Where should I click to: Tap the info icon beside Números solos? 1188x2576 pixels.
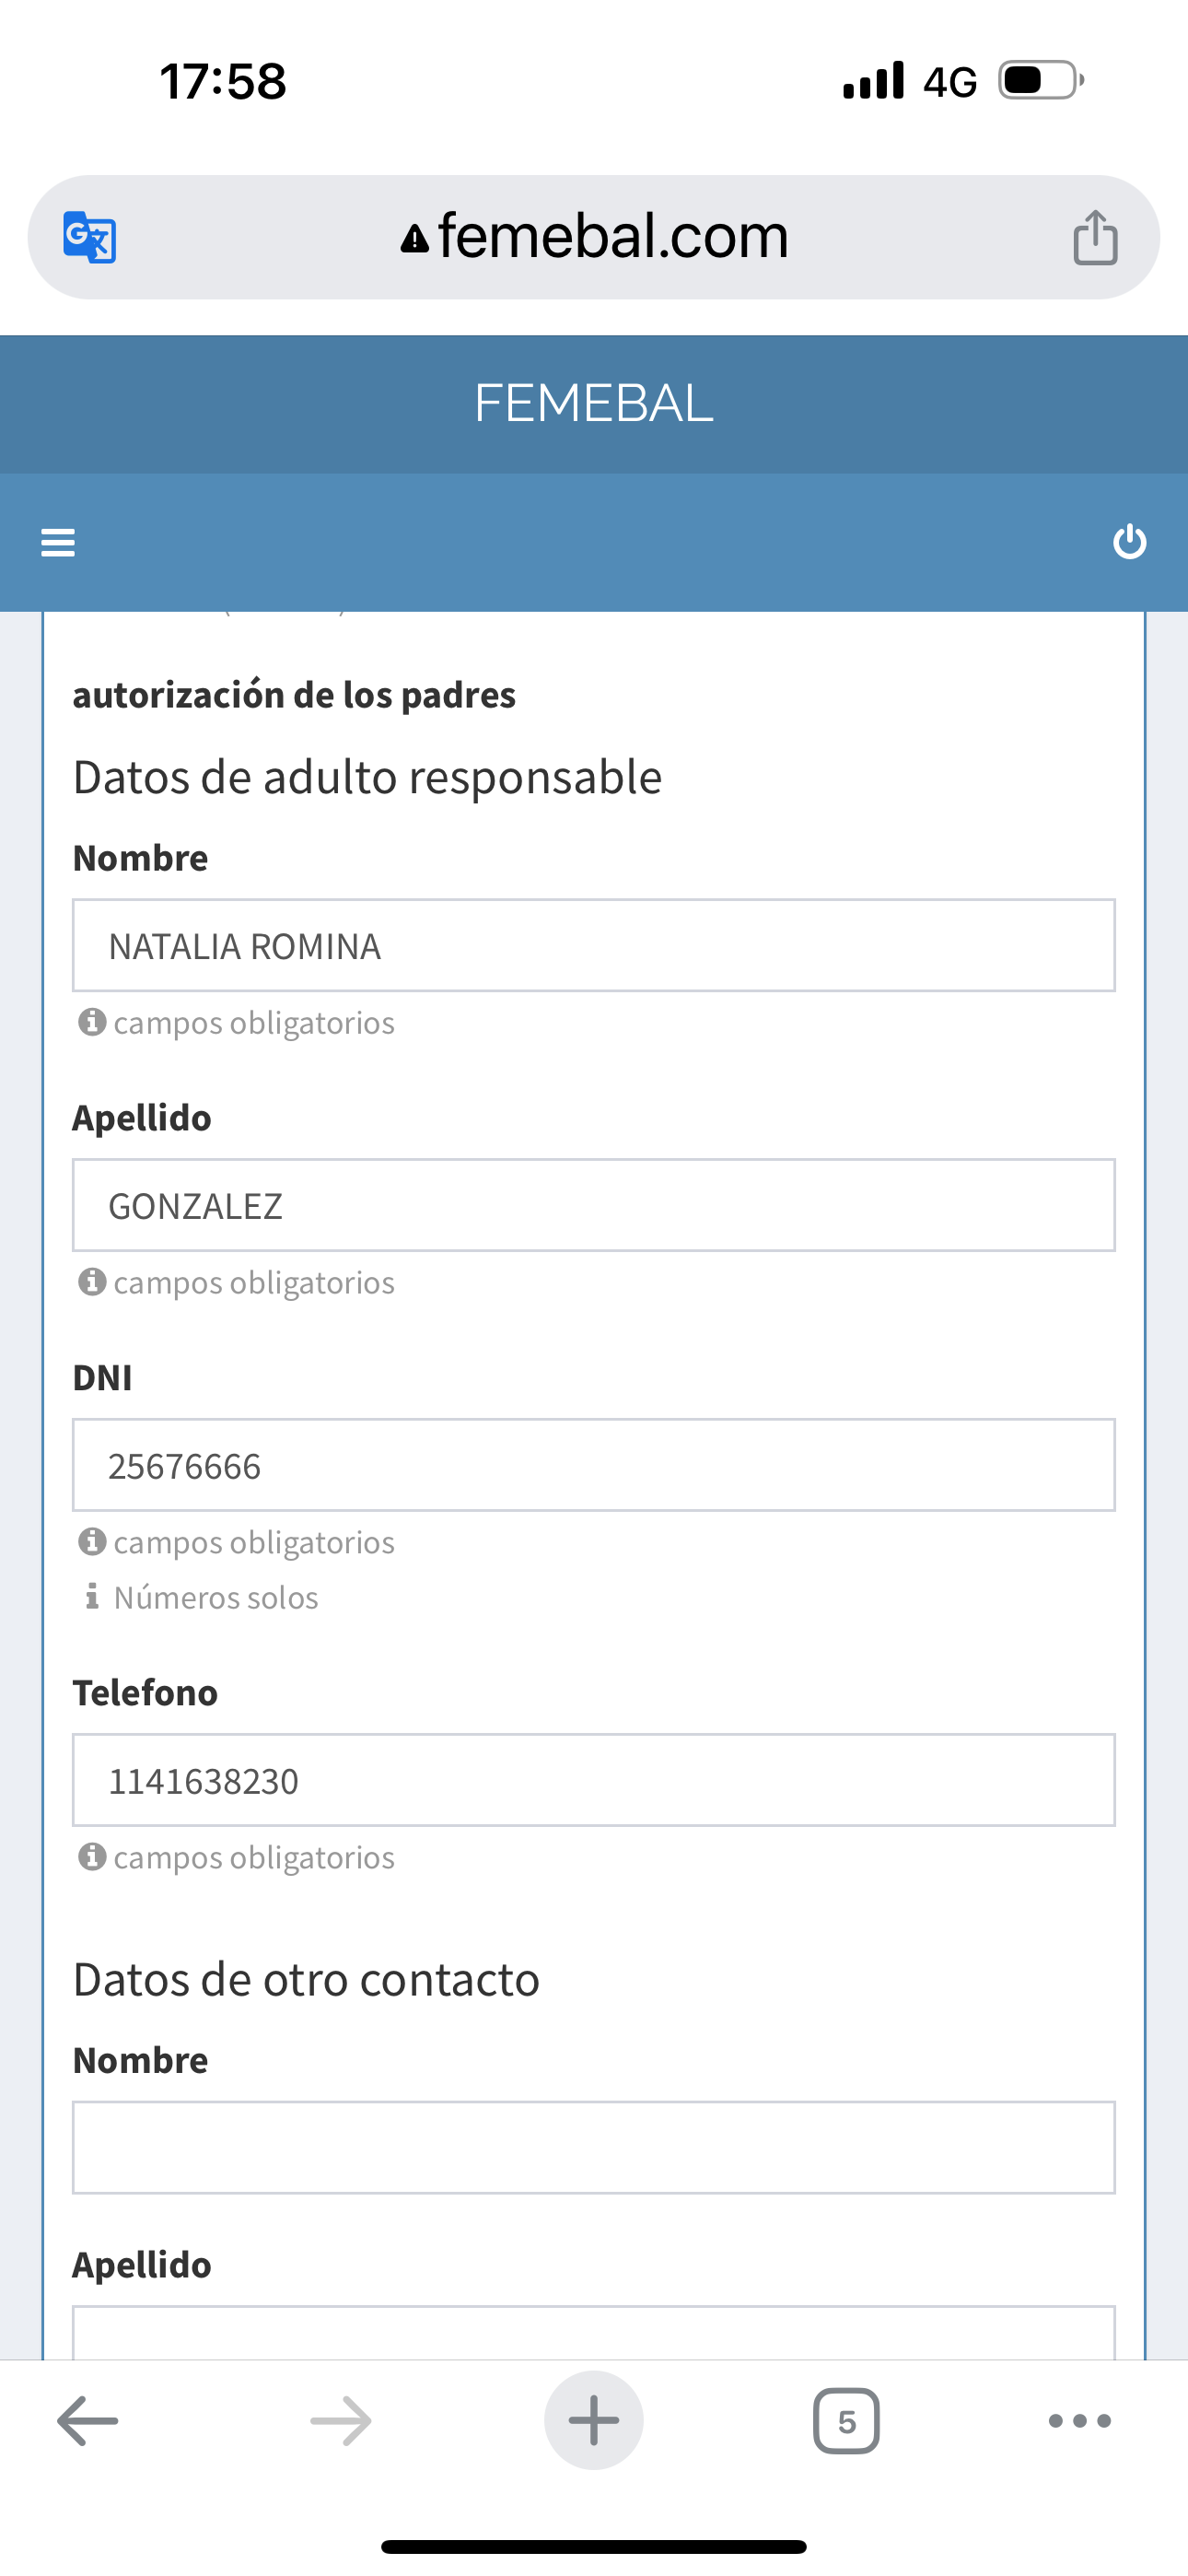92,1597
